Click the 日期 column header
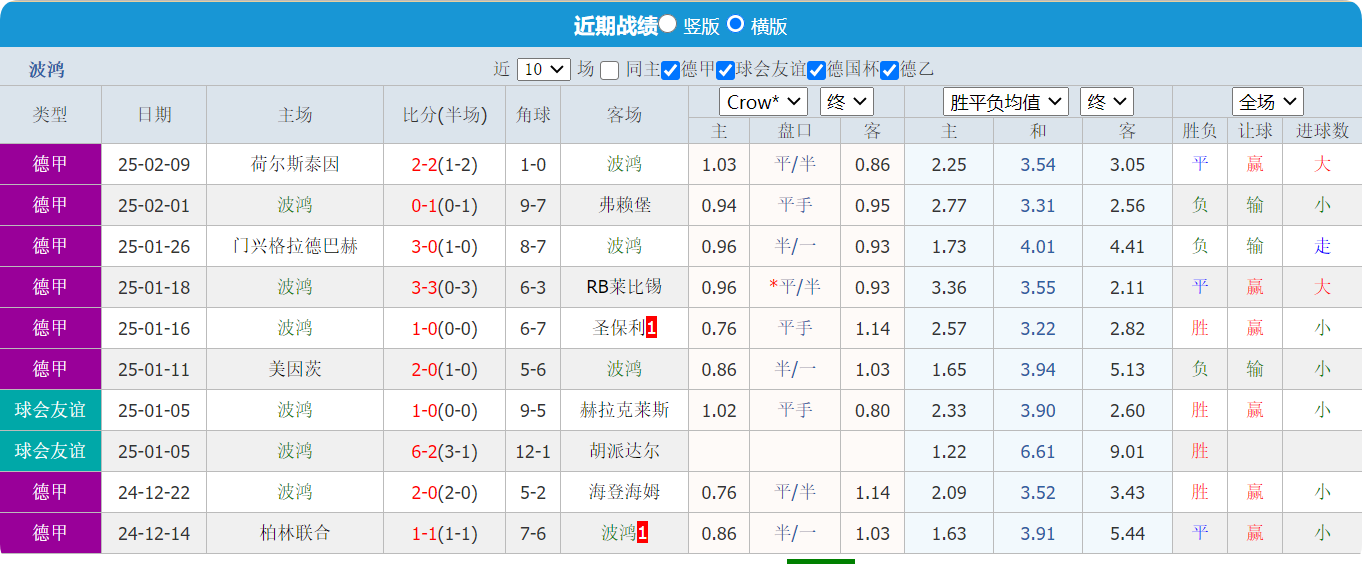This screenshot has height=564, width=1362. tap(154, 115)
